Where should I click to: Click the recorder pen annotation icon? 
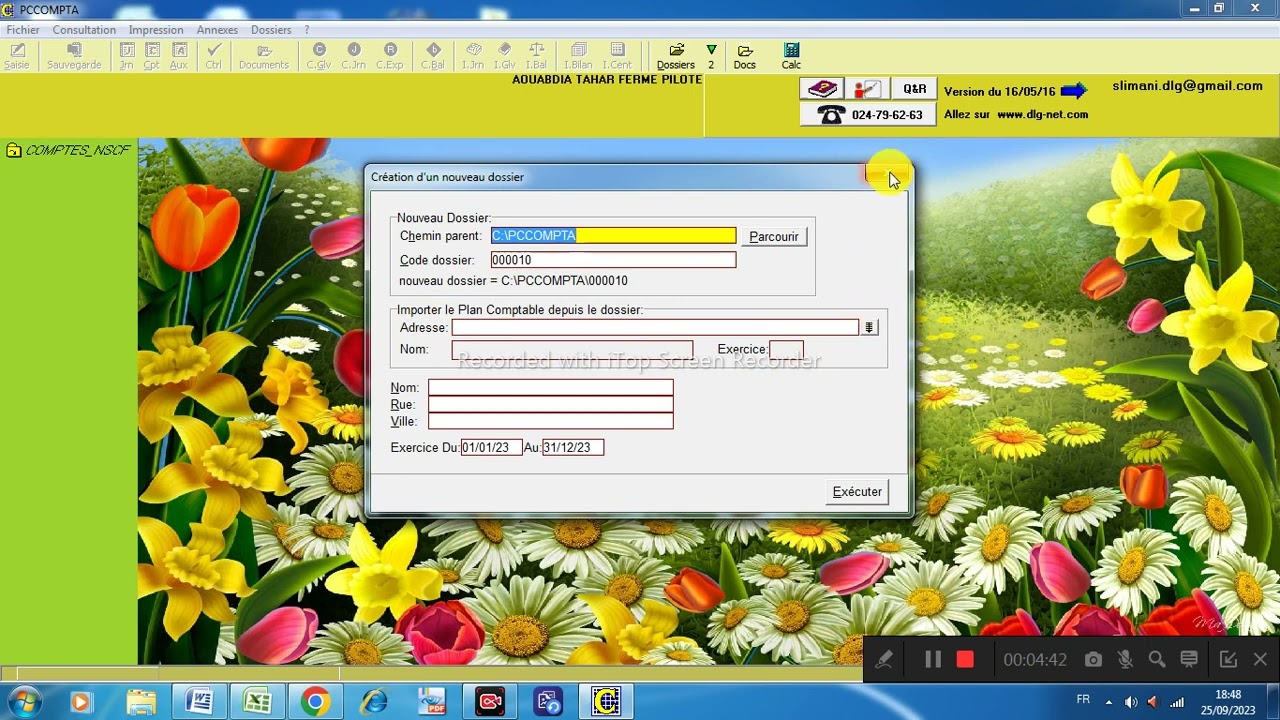884,660
